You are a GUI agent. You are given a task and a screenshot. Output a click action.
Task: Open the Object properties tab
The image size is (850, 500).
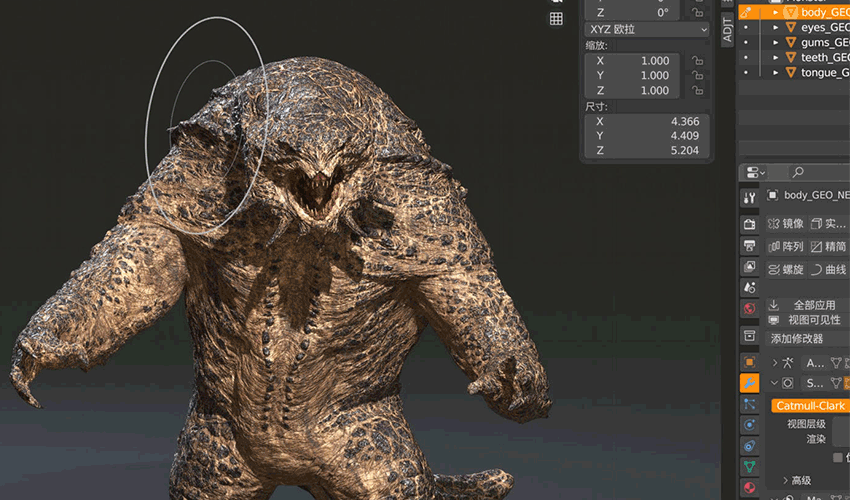tap(750, 362)
